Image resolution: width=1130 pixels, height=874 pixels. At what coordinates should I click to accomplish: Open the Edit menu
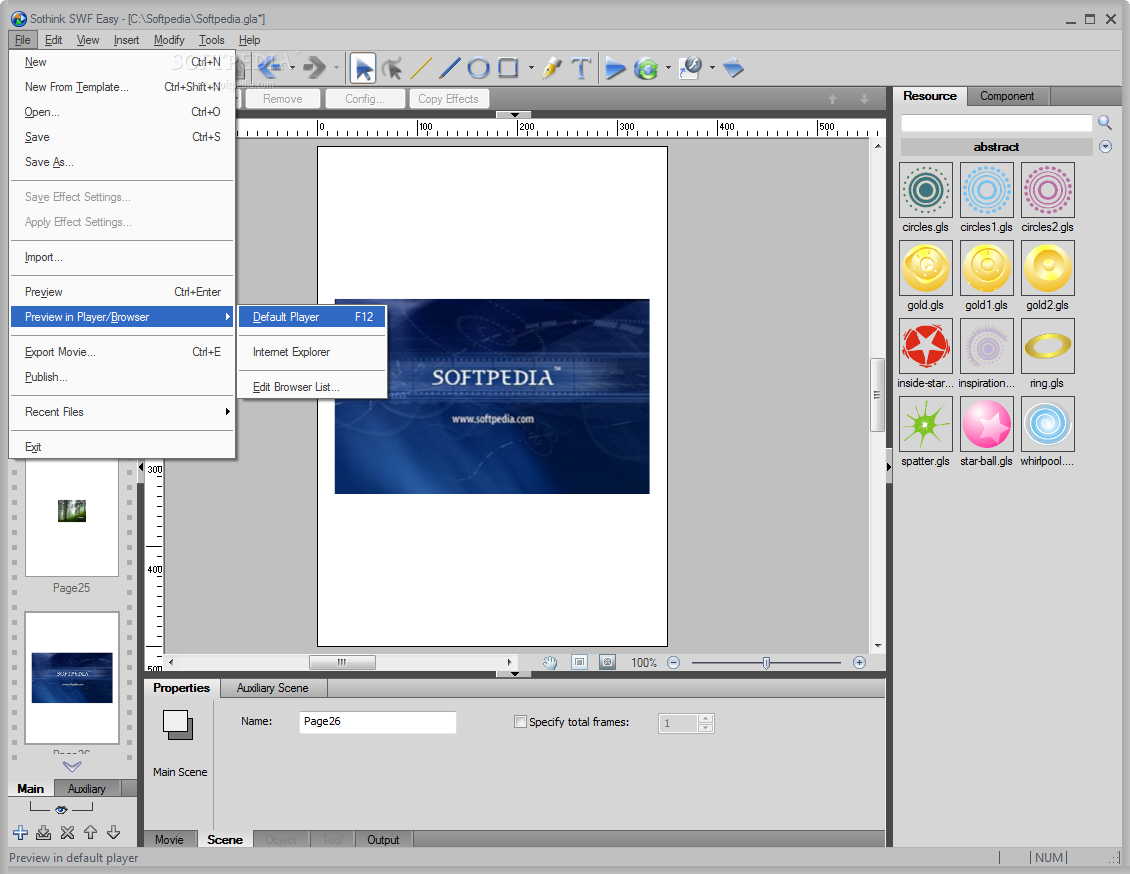point(53,40)
